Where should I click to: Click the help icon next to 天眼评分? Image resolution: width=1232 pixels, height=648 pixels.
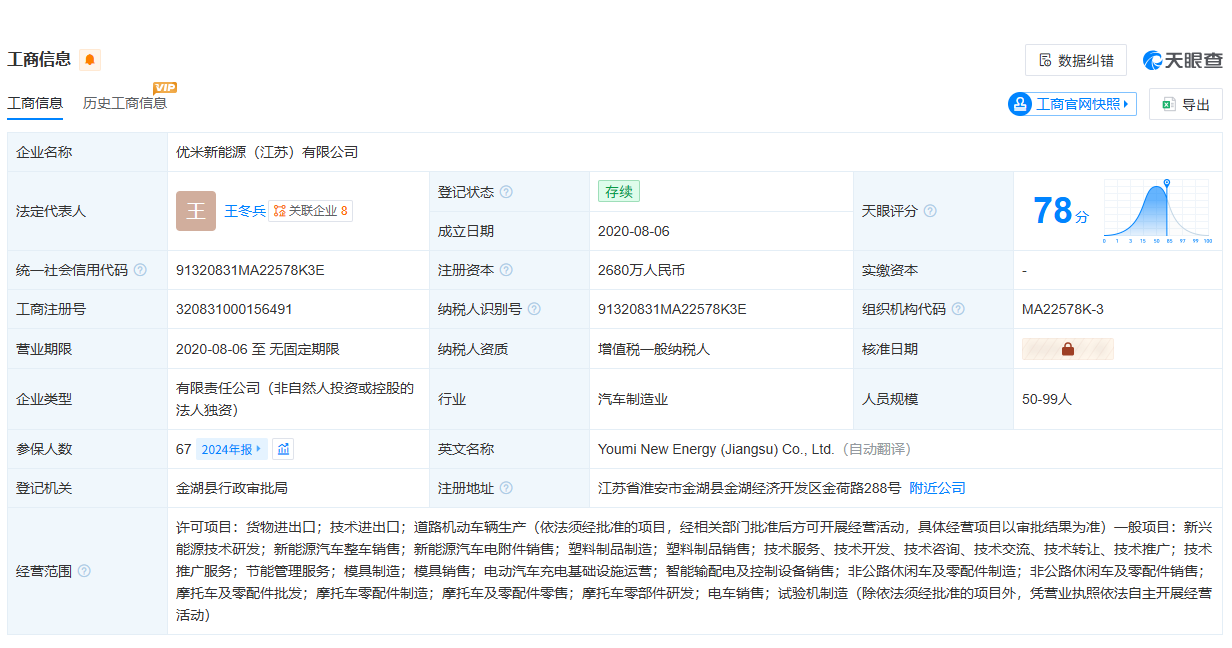[930, 211]
